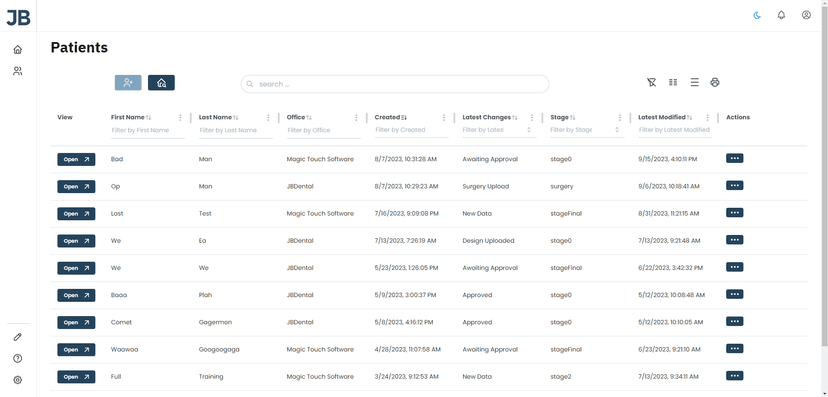Viewport: 828px width, 397px height.
Task: Open the column chooser icon
Action: pyautogui.click(x=673, y=82)
